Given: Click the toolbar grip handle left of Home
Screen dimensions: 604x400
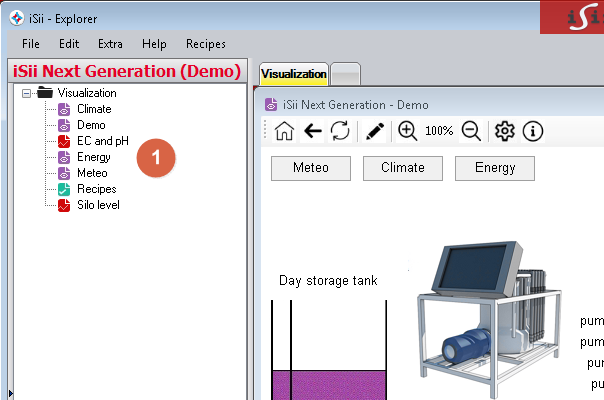Looking at the screenshot, I should [x=265, y=129].
